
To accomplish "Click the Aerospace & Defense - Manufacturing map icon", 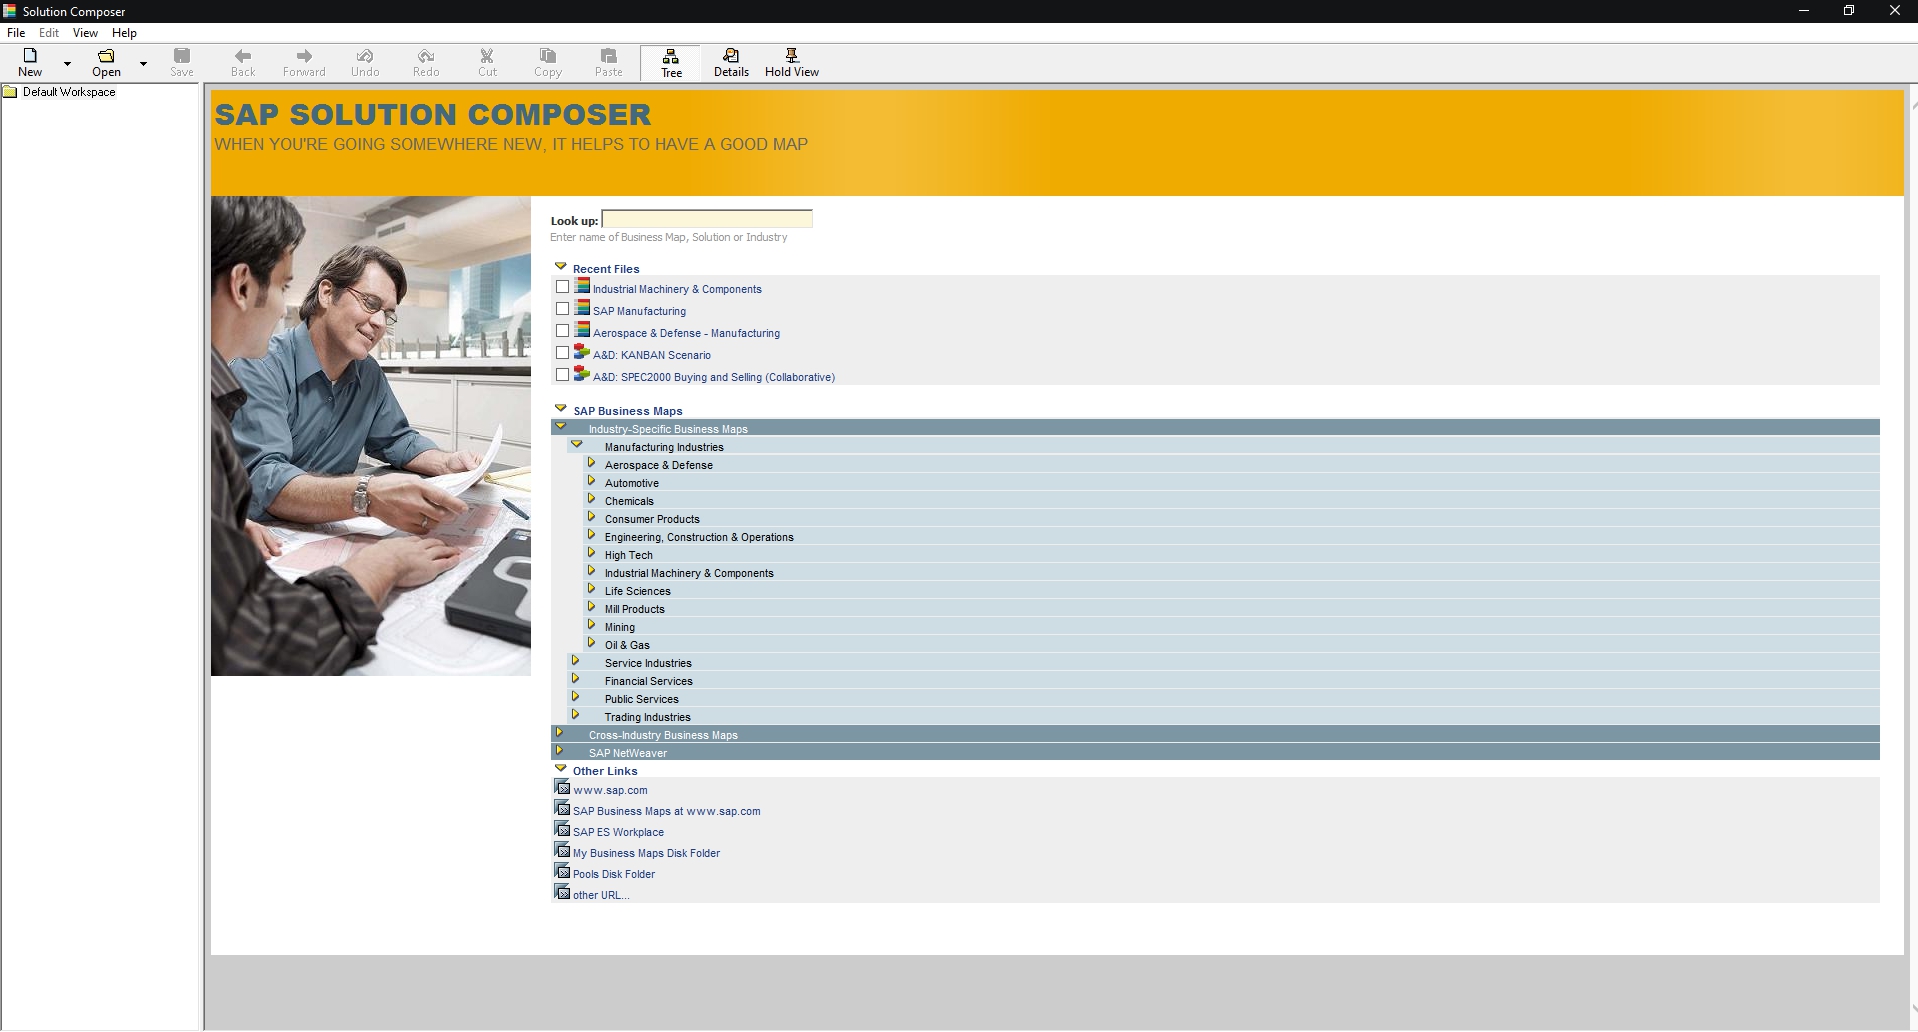I will pos(582,330).
